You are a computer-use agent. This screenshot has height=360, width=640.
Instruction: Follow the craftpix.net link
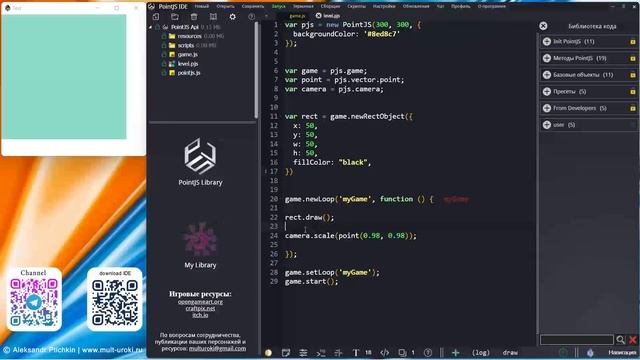click(200, 308)
